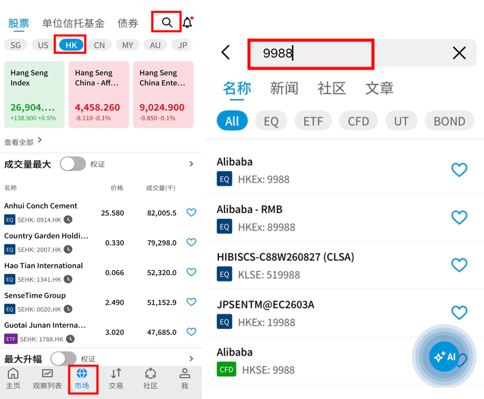This screenshot has height=399, width=484.
Task: Select the JP market chip
Action: point(182,45)
